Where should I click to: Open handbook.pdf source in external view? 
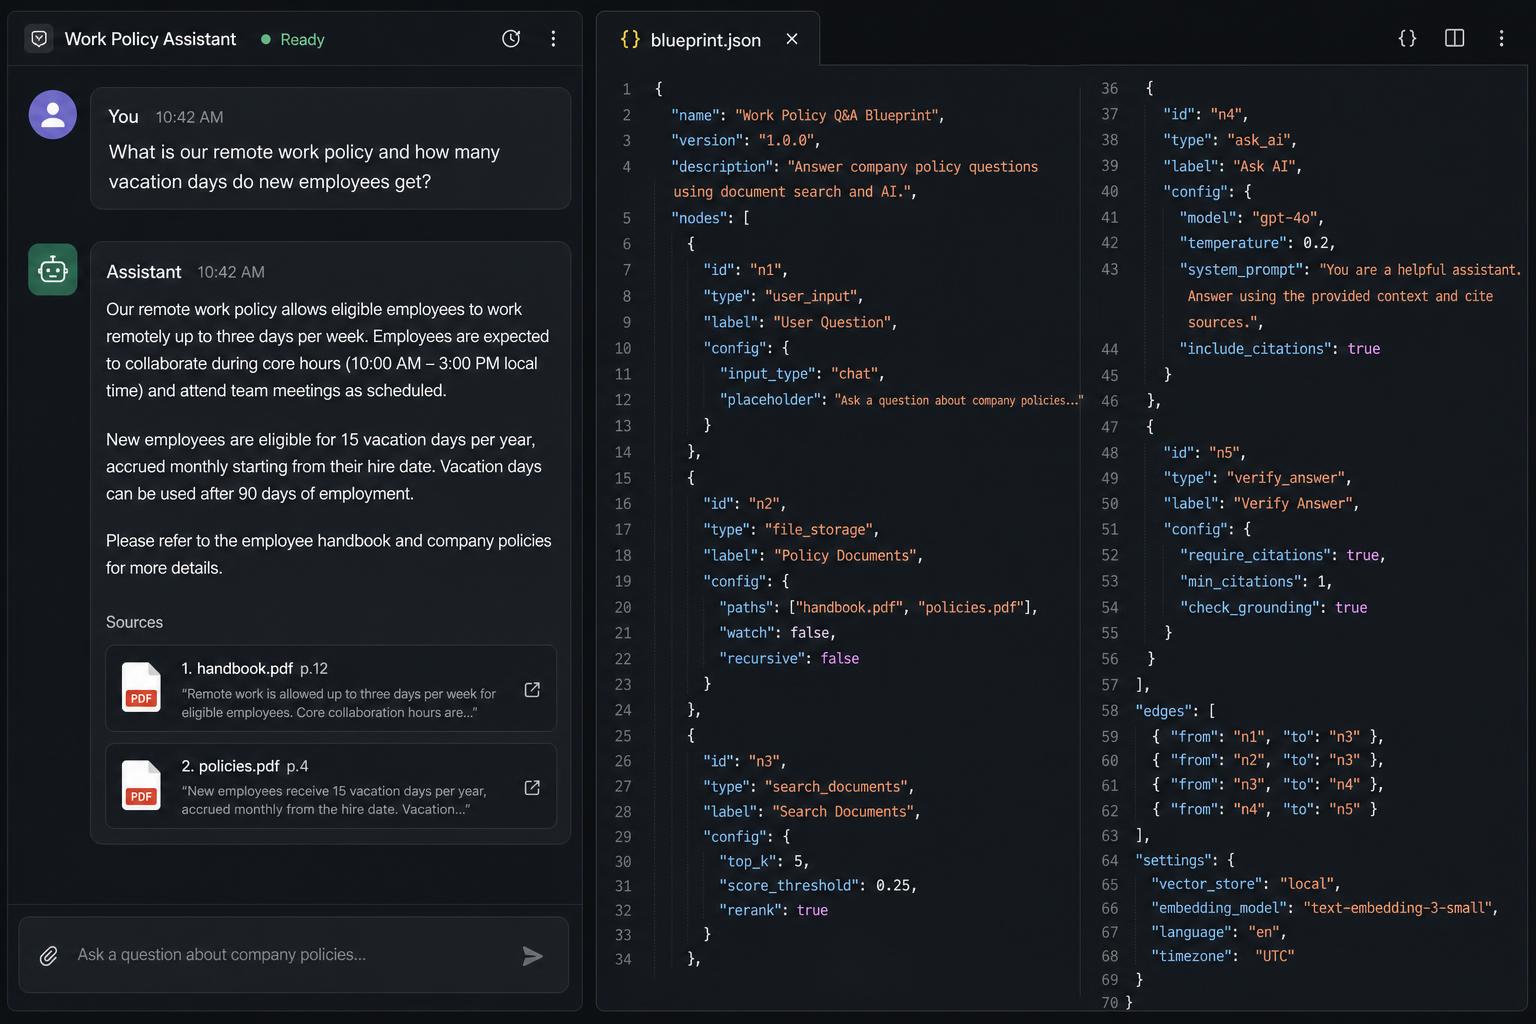tap(532, 690)
